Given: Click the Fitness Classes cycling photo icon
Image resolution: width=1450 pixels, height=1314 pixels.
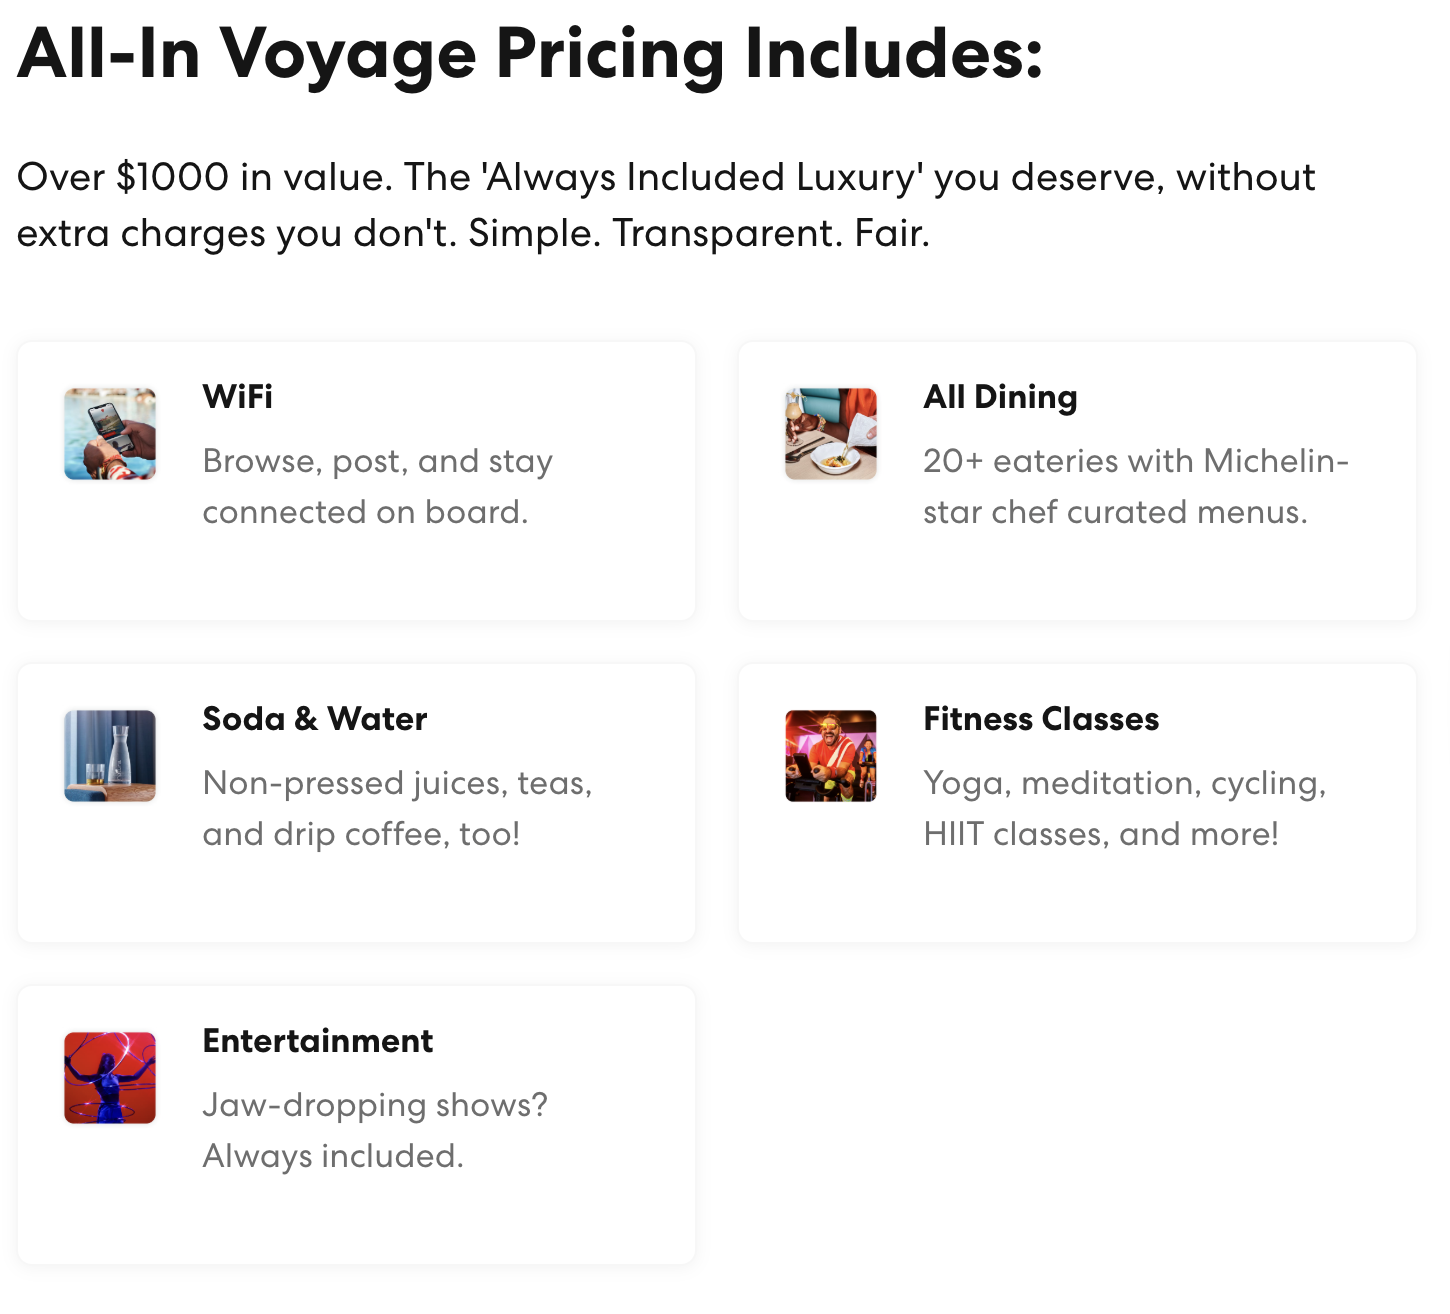Looking at the screenshot, I should coord(831,756).
